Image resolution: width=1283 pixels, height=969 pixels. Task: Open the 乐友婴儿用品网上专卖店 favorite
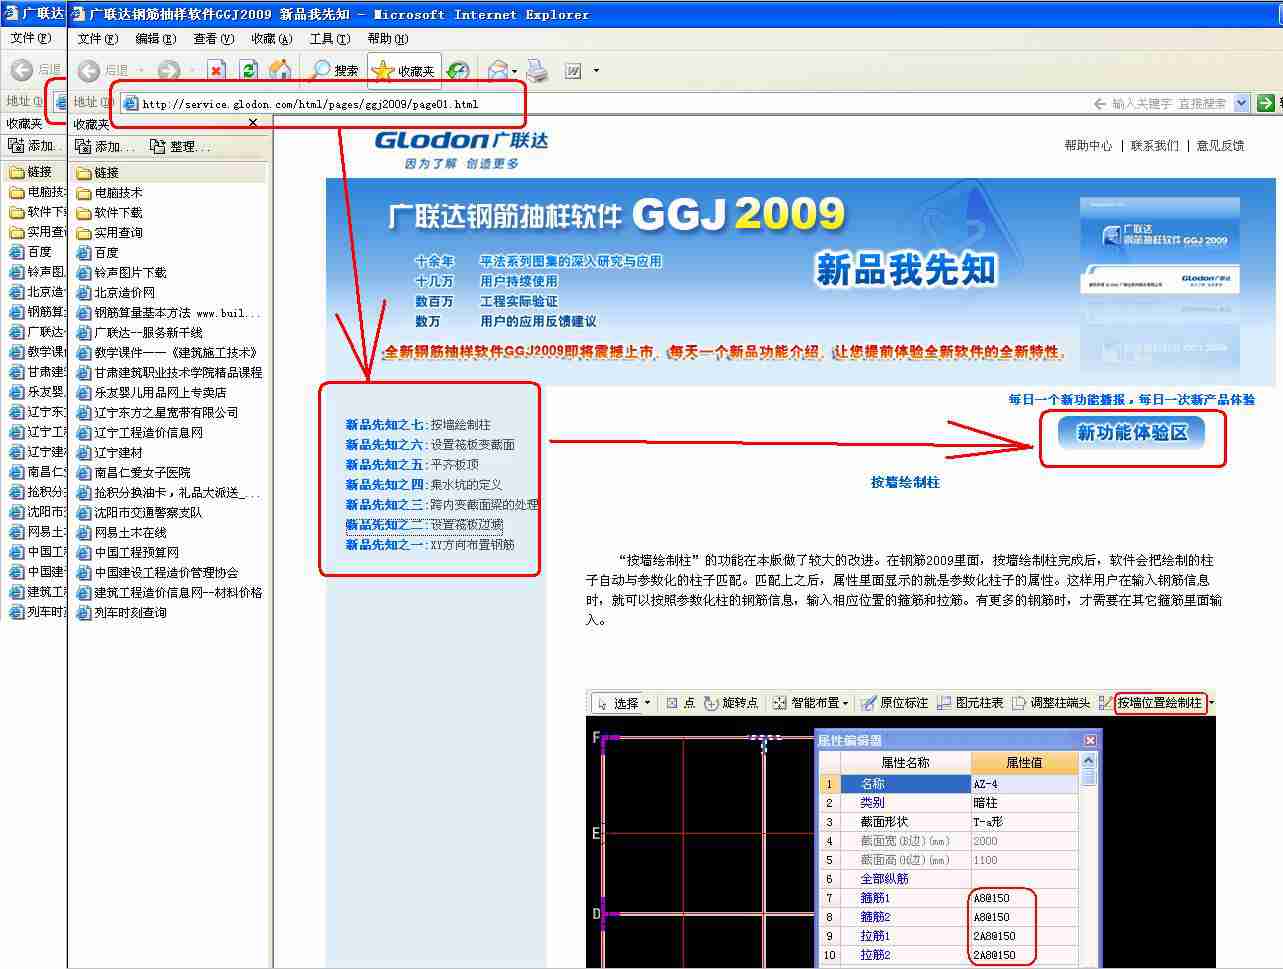click(151, 392)
